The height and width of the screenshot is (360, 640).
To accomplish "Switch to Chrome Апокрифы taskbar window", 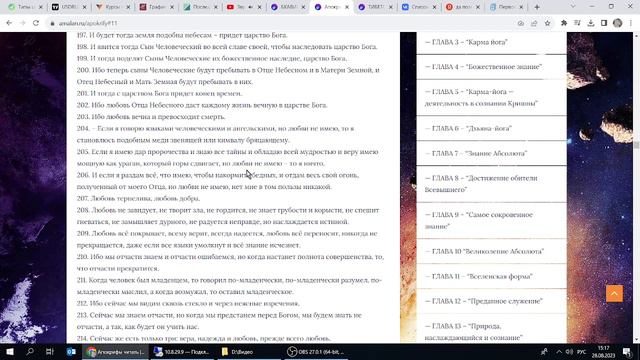I will tap(116, 351).
